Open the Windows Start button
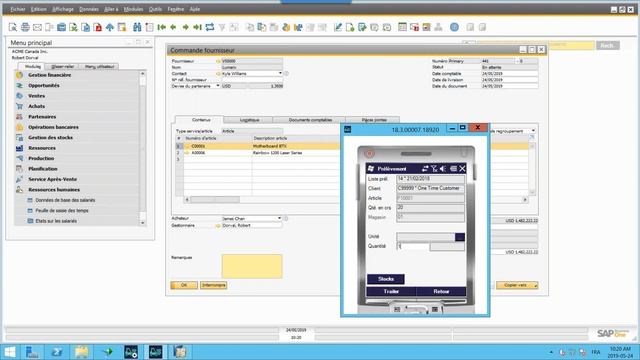The image size is (640, 360). point(10,352)
